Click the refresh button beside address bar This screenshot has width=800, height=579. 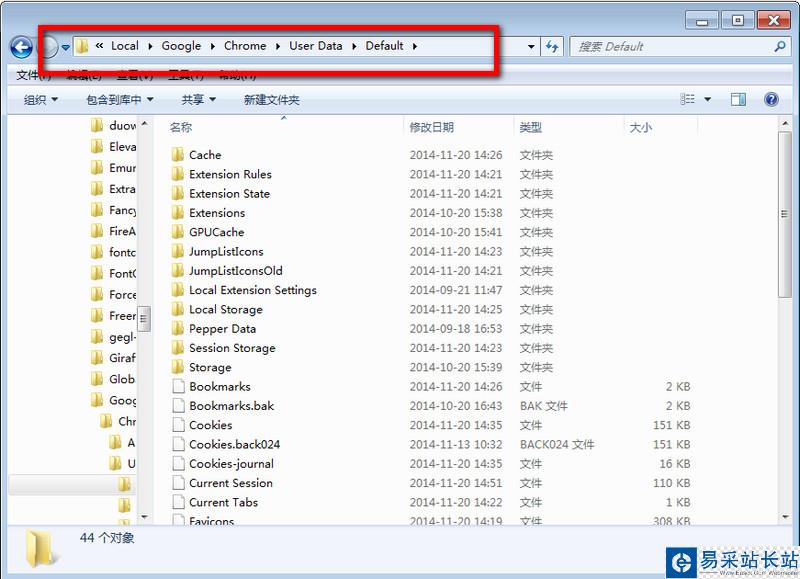(552, 47)
